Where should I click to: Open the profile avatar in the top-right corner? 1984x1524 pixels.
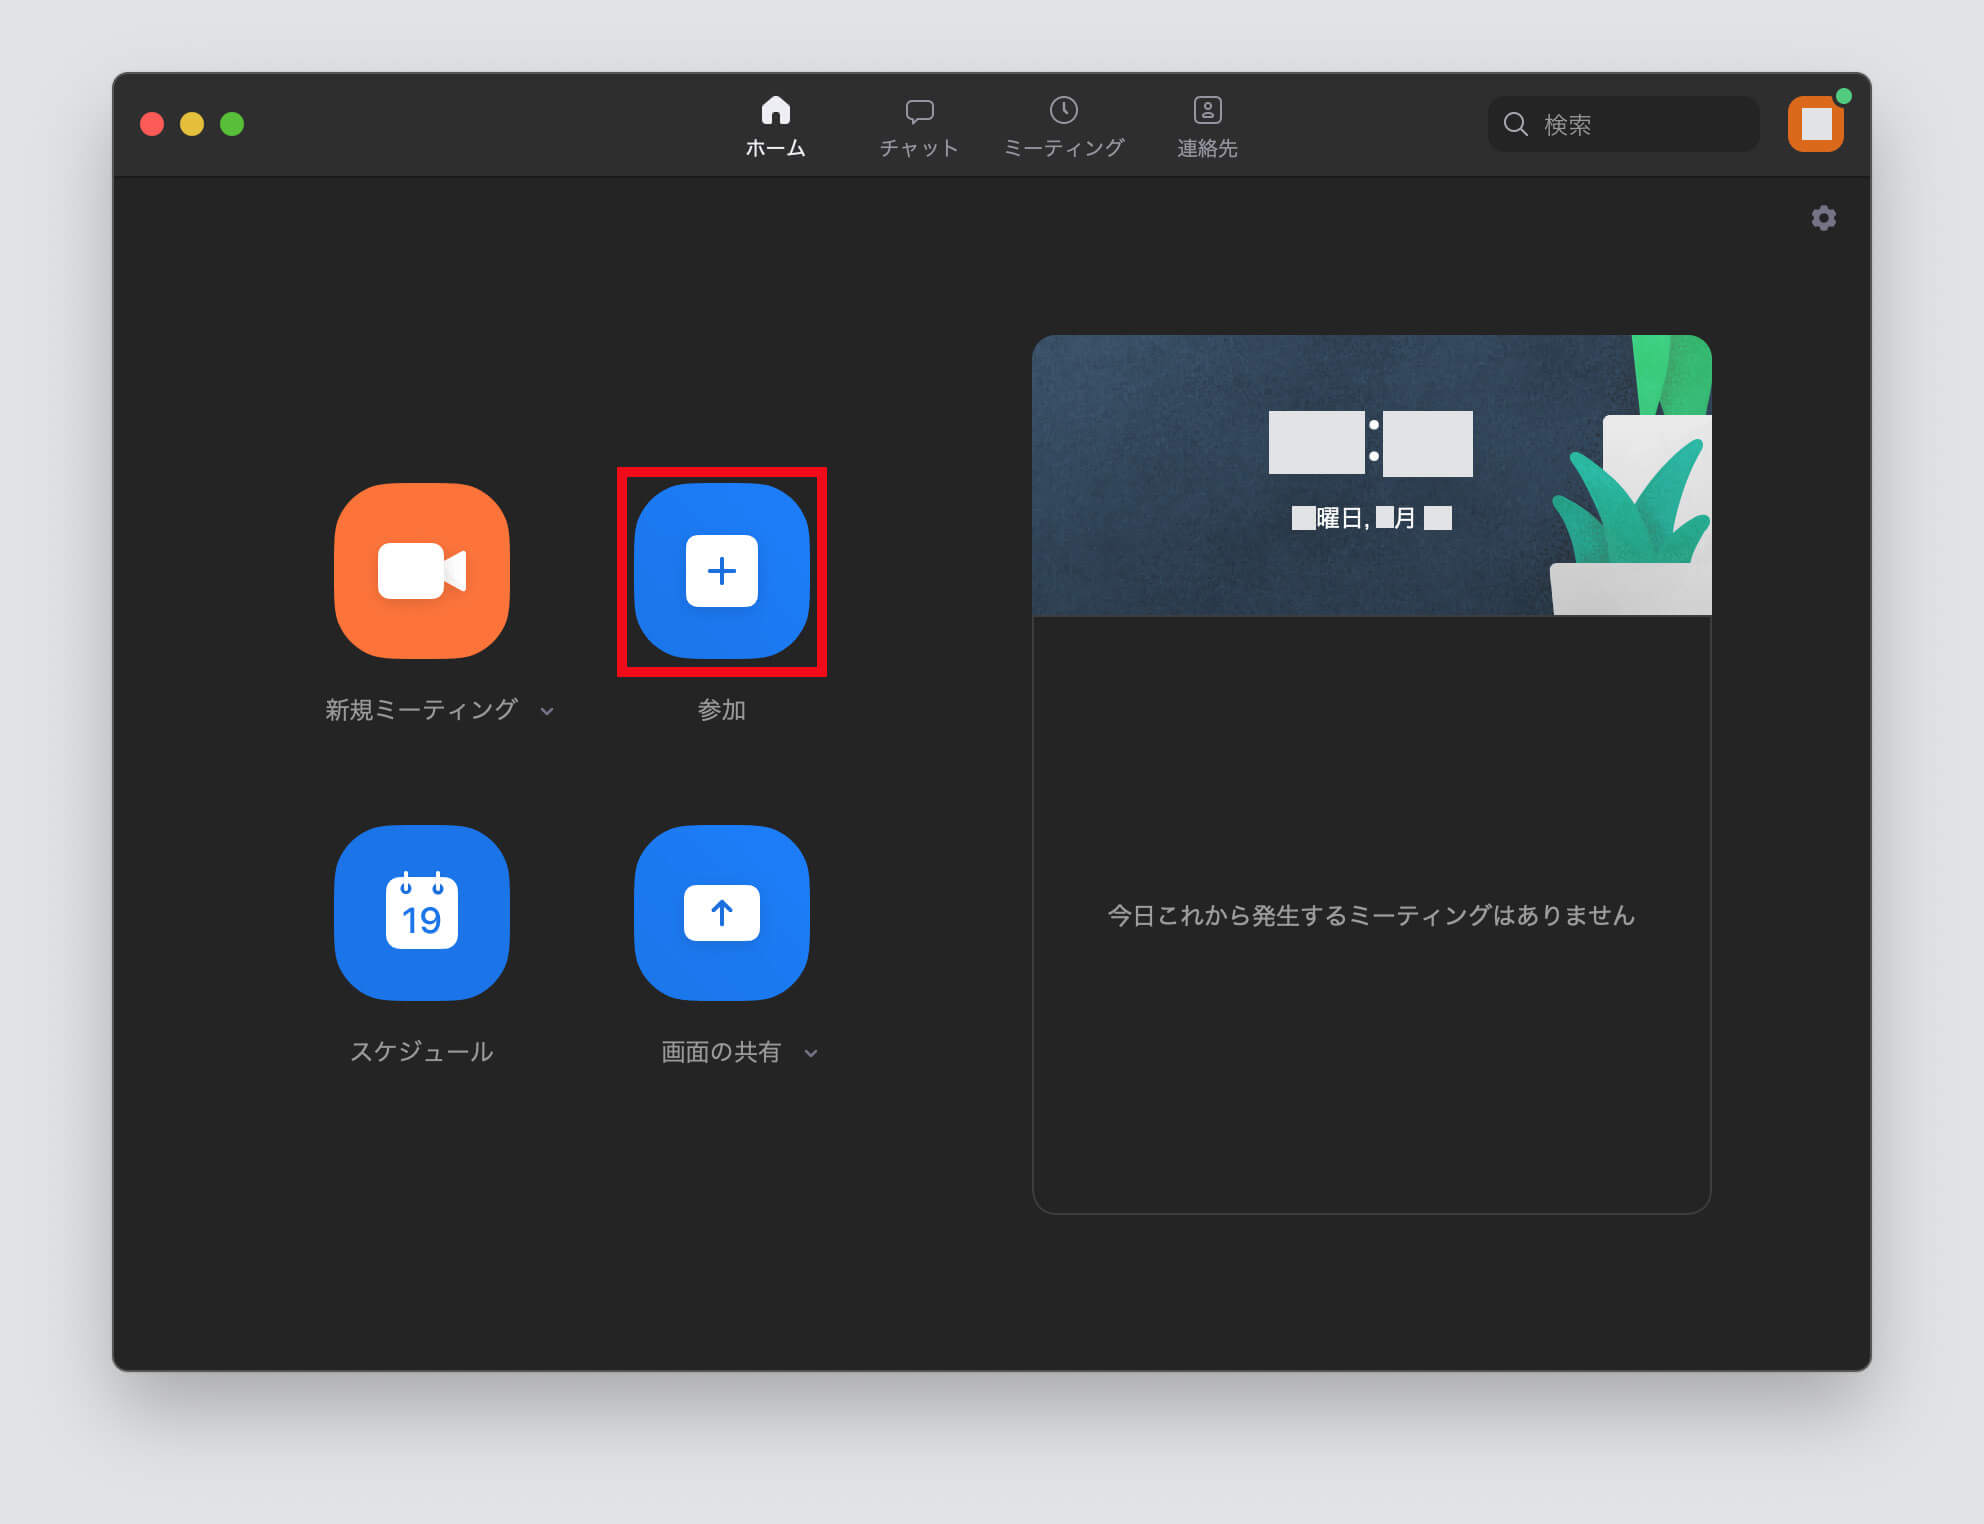(1817, 123)
